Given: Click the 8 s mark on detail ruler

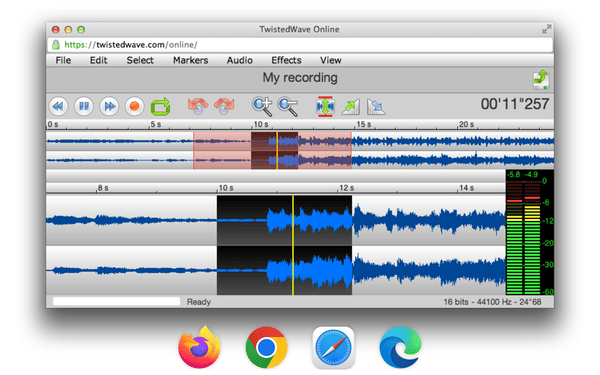Looking at the screenshot, I should click(103, 188).
